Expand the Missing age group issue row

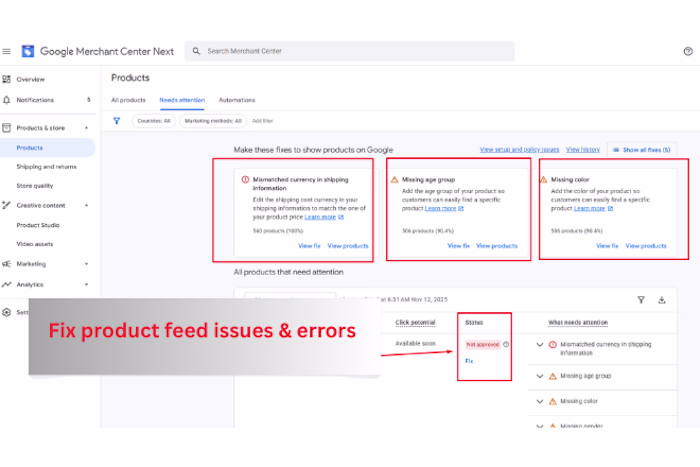(x=540, y=376)
